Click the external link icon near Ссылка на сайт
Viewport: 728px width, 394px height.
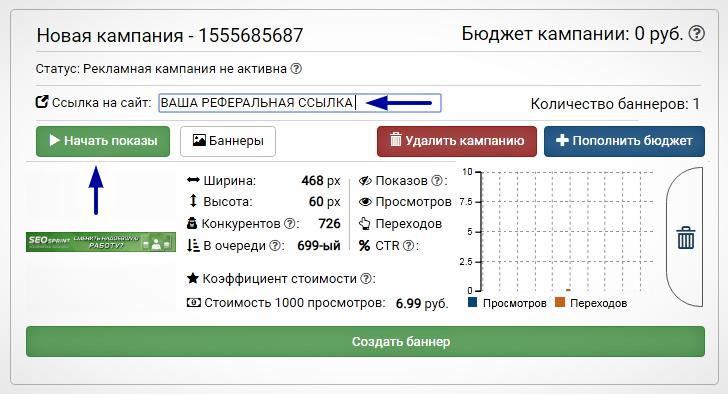(x=42, y=102)
